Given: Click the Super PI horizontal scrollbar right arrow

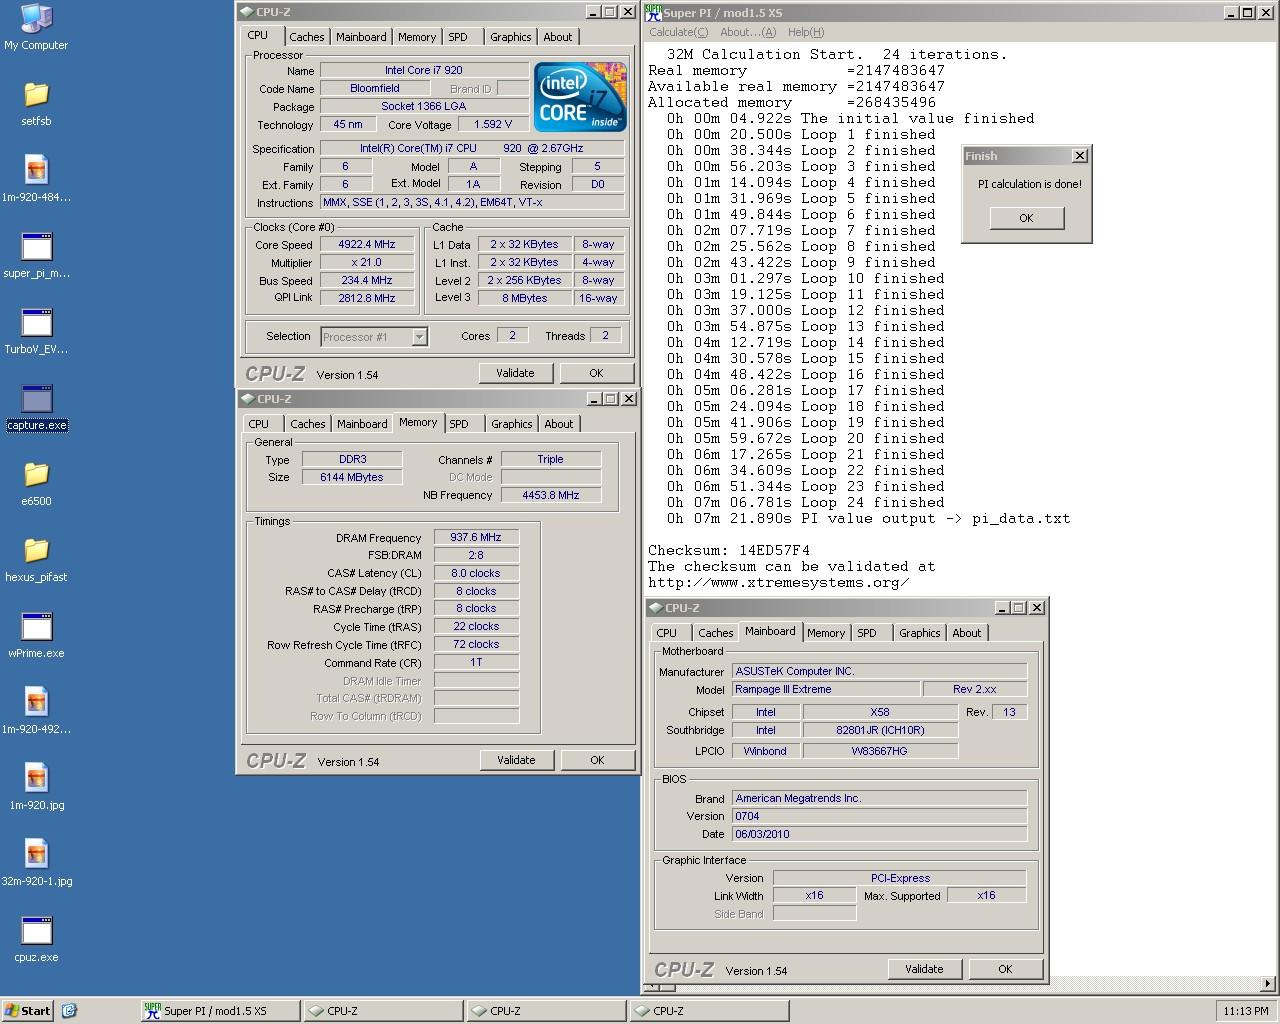Looking at the screenshot, I should click(x=1268, y=984).
